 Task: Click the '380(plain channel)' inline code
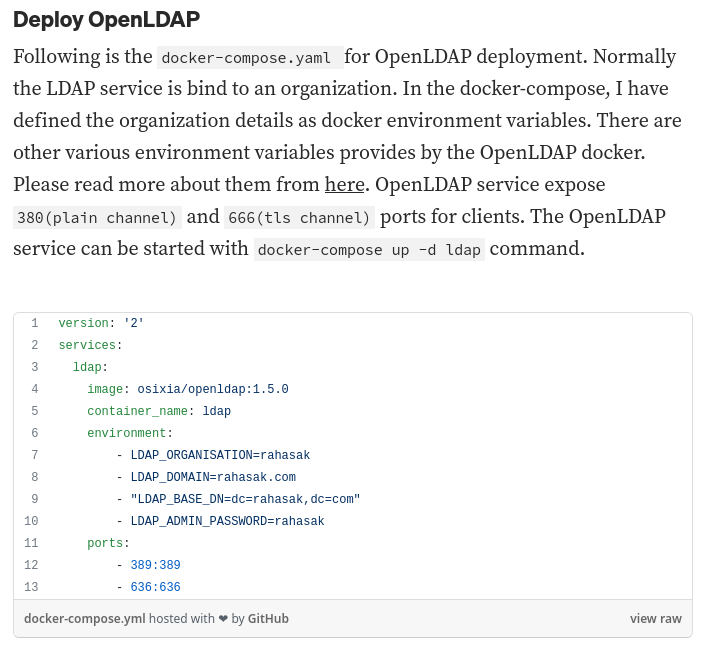[x=98, y=218]
